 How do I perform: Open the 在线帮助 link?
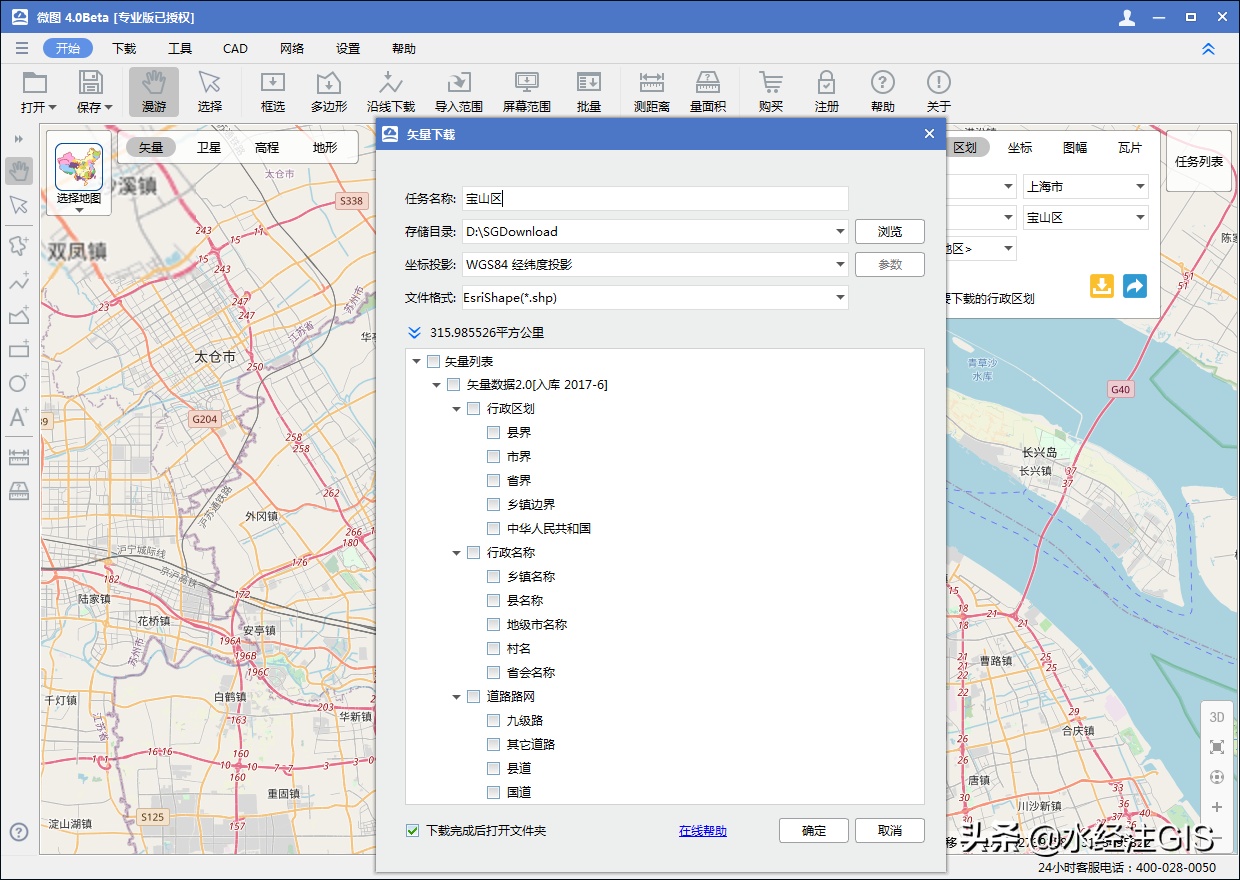pyautogui.click(x=703, y=831)
